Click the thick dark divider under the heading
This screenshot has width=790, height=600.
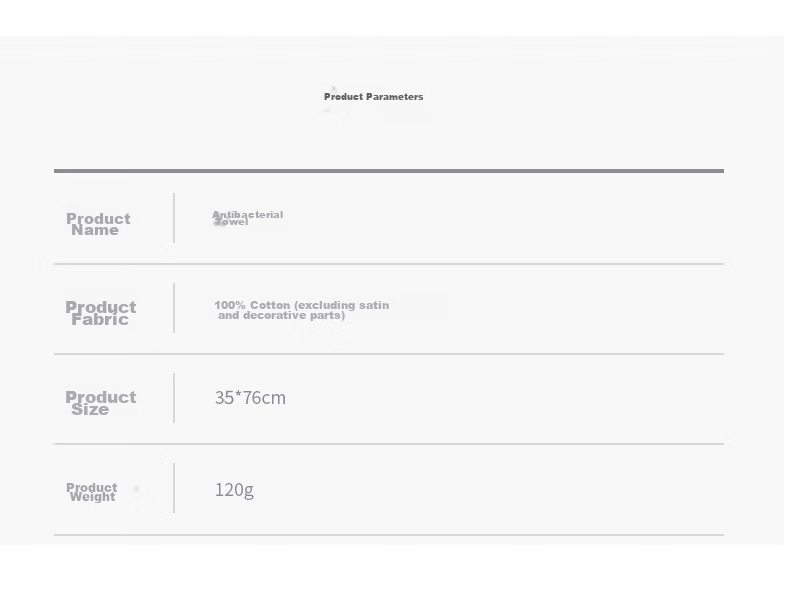pyautogui.click(x=389, y=171)
